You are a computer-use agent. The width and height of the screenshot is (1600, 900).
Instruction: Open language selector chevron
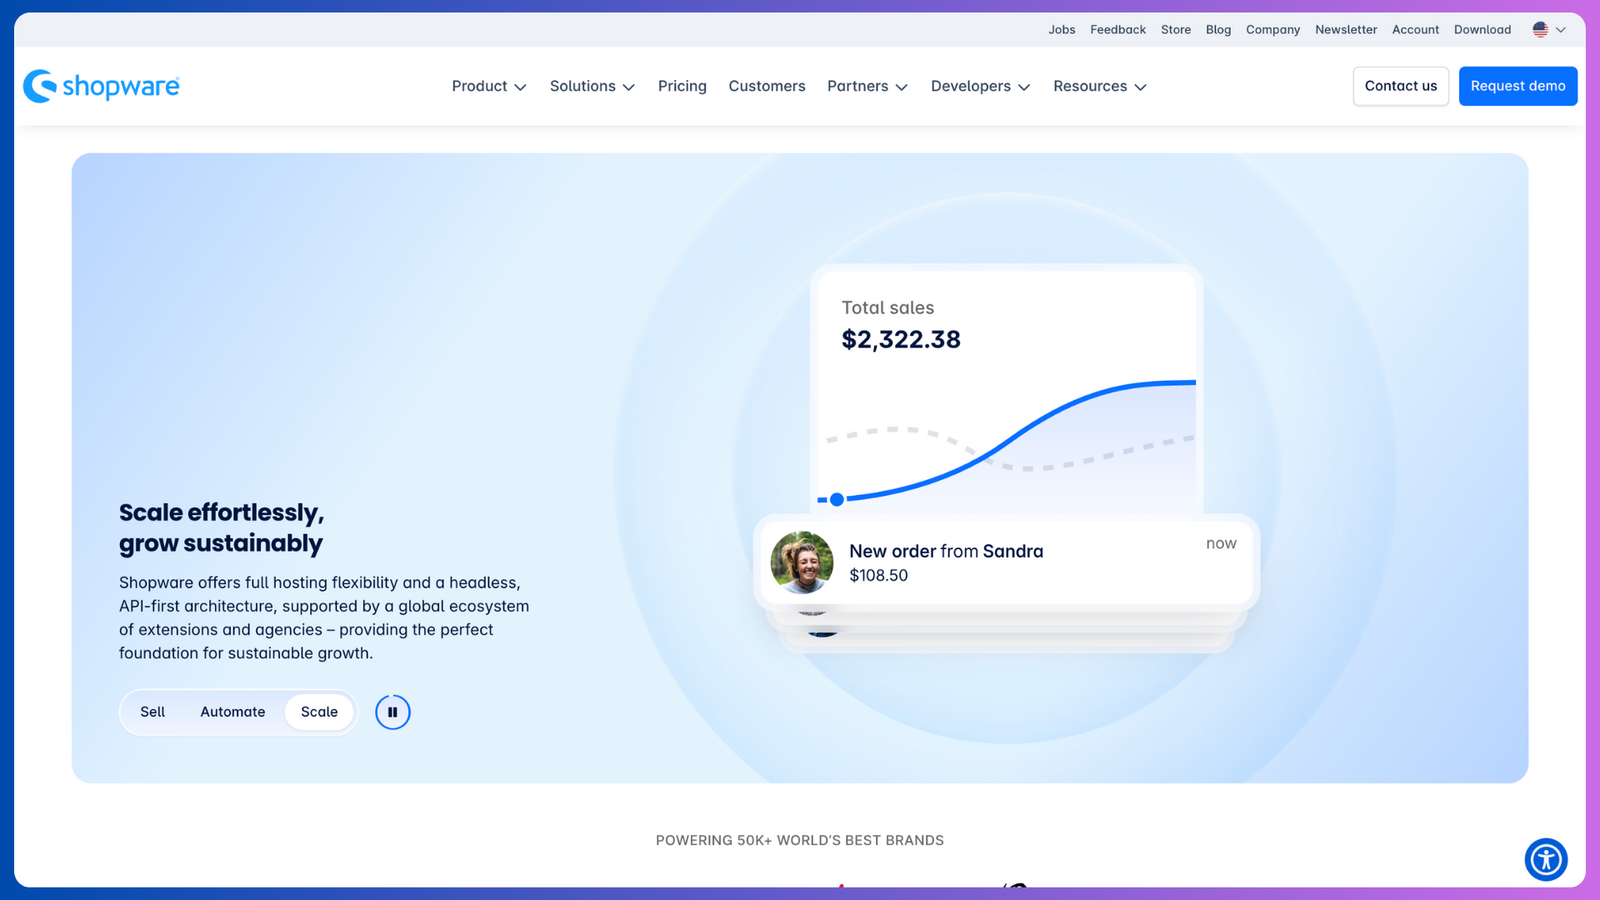1561,30
